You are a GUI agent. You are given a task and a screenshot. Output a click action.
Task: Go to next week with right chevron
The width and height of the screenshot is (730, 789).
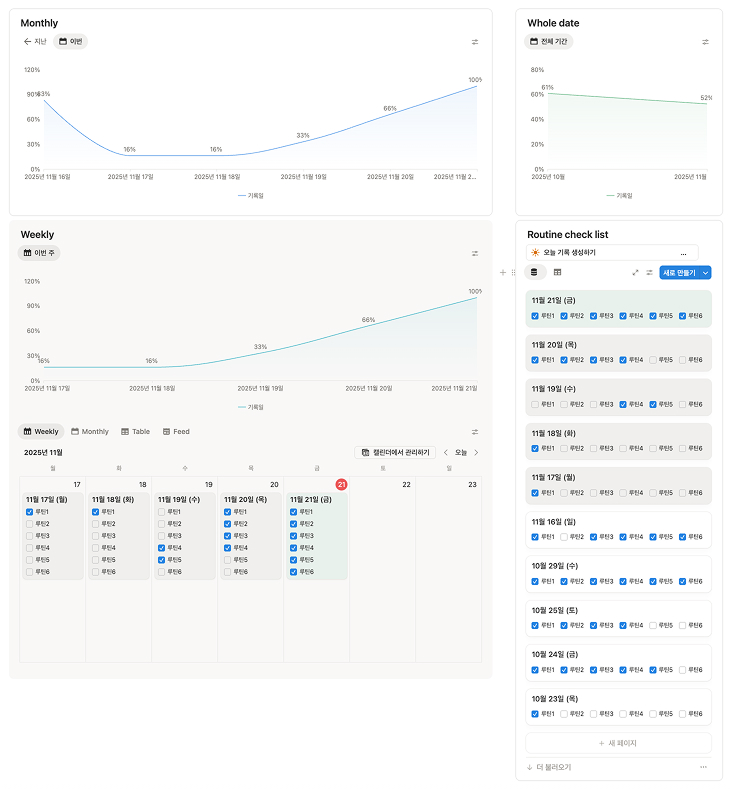pyautogui.click(x=476, y=453)
